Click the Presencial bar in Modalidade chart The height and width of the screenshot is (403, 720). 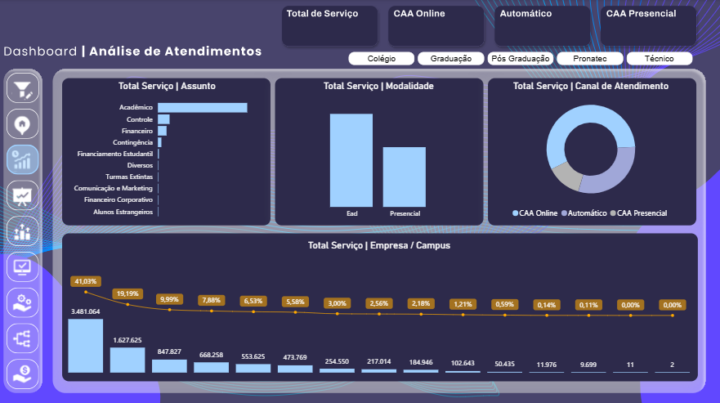point(404,177)
